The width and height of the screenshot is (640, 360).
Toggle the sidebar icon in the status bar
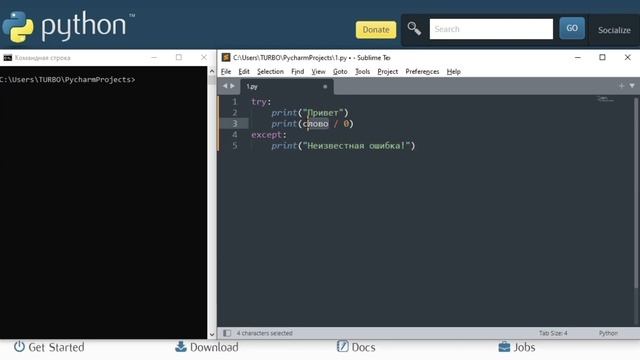click(227, 333)
